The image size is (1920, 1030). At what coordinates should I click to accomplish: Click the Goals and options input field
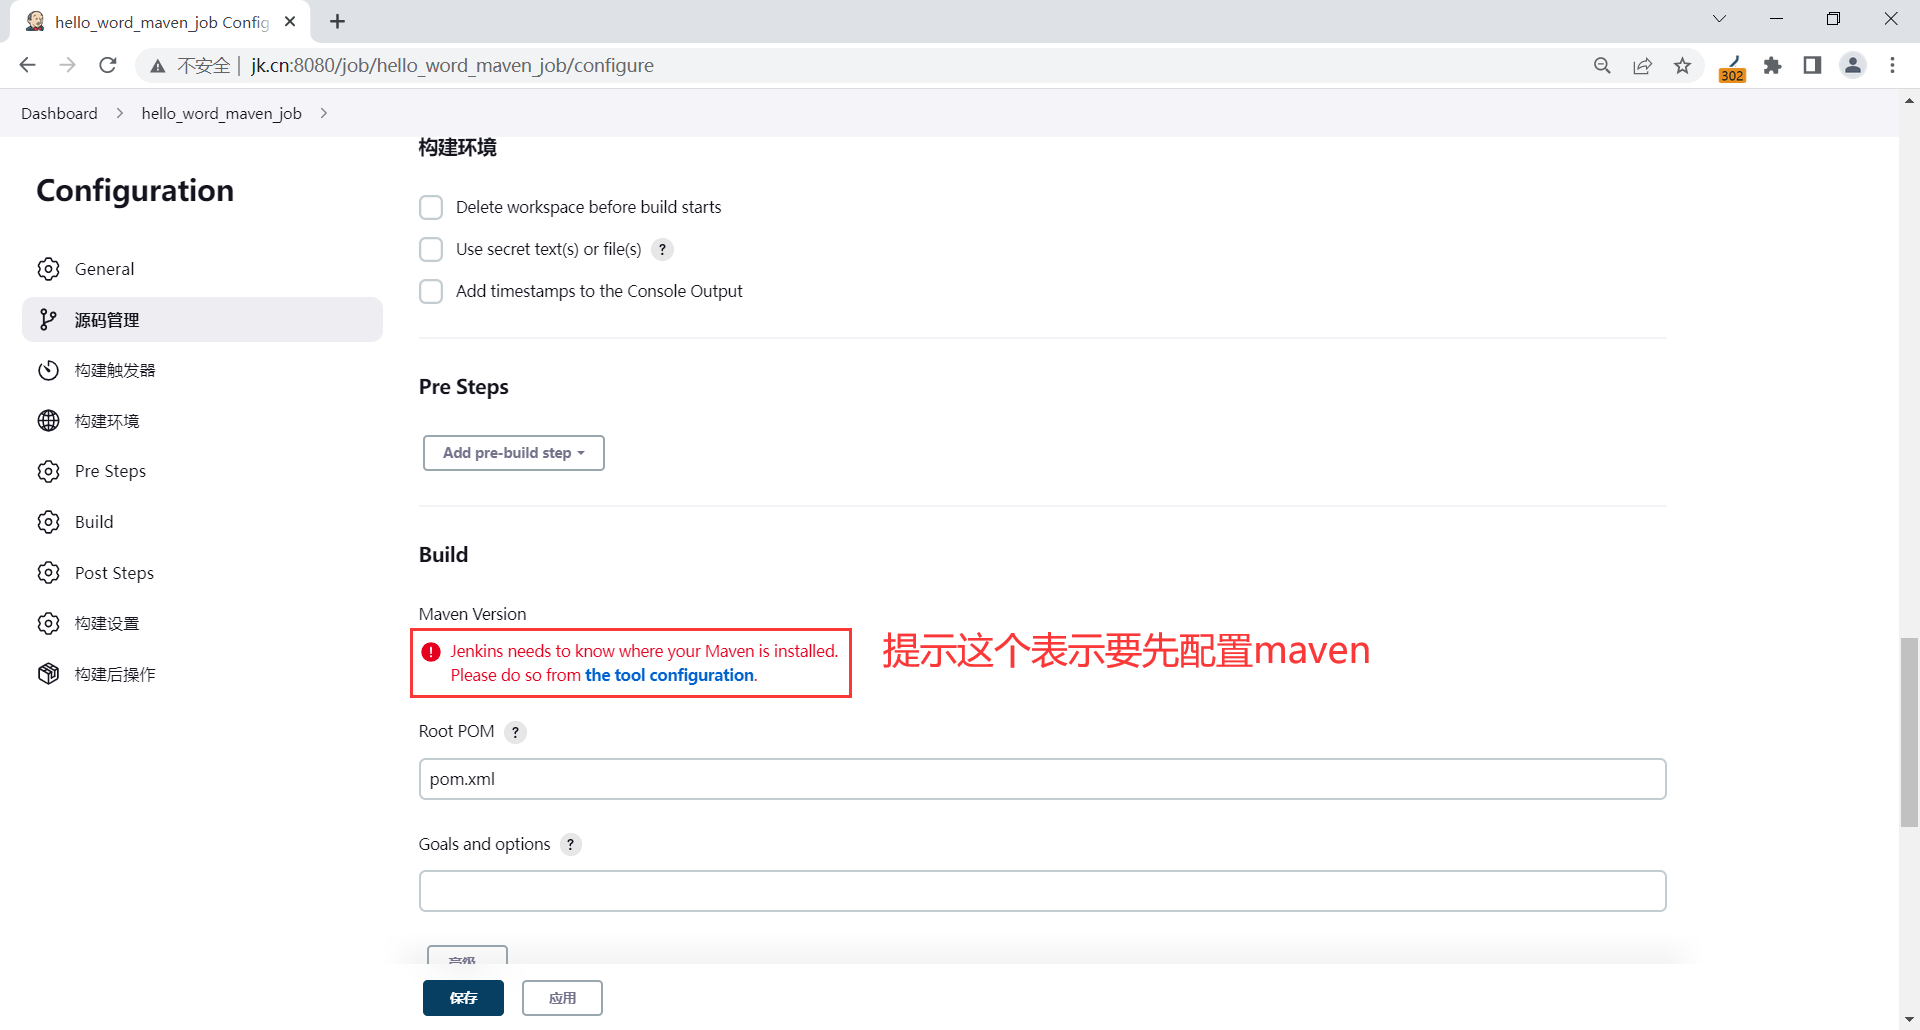point(1042,891)
